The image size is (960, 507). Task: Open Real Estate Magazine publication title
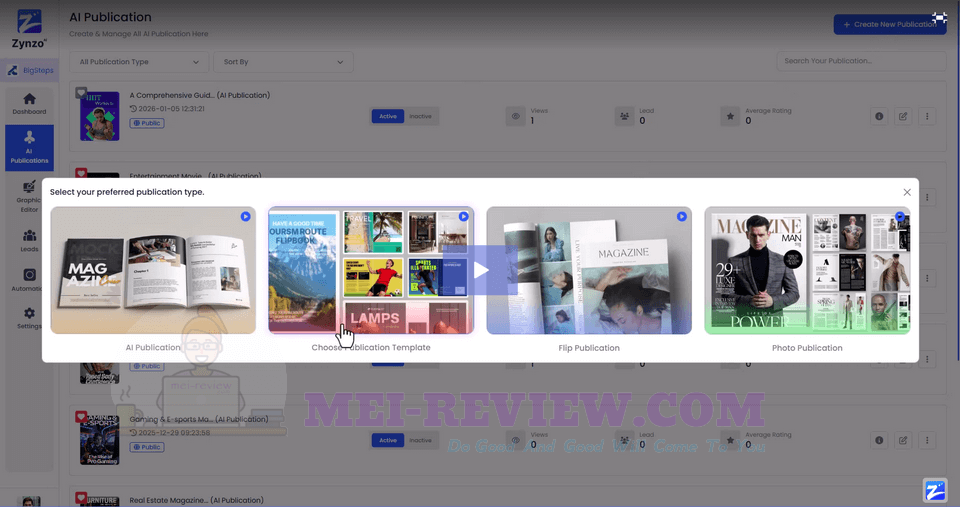pos(197,500)
